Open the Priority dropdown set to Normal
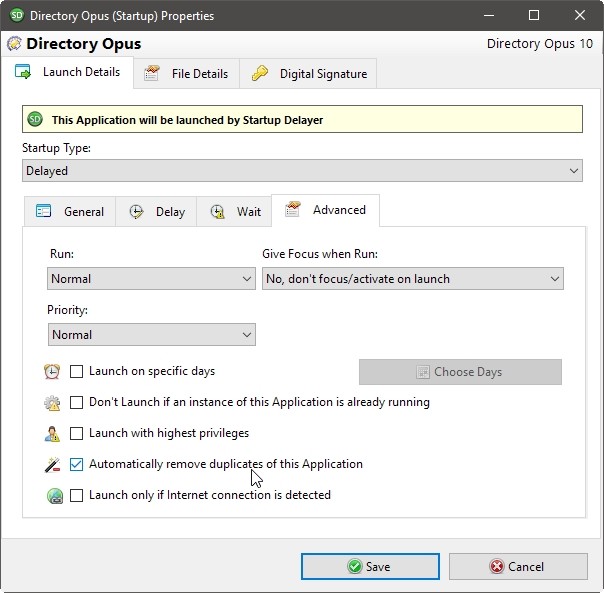 pos(151,334)
